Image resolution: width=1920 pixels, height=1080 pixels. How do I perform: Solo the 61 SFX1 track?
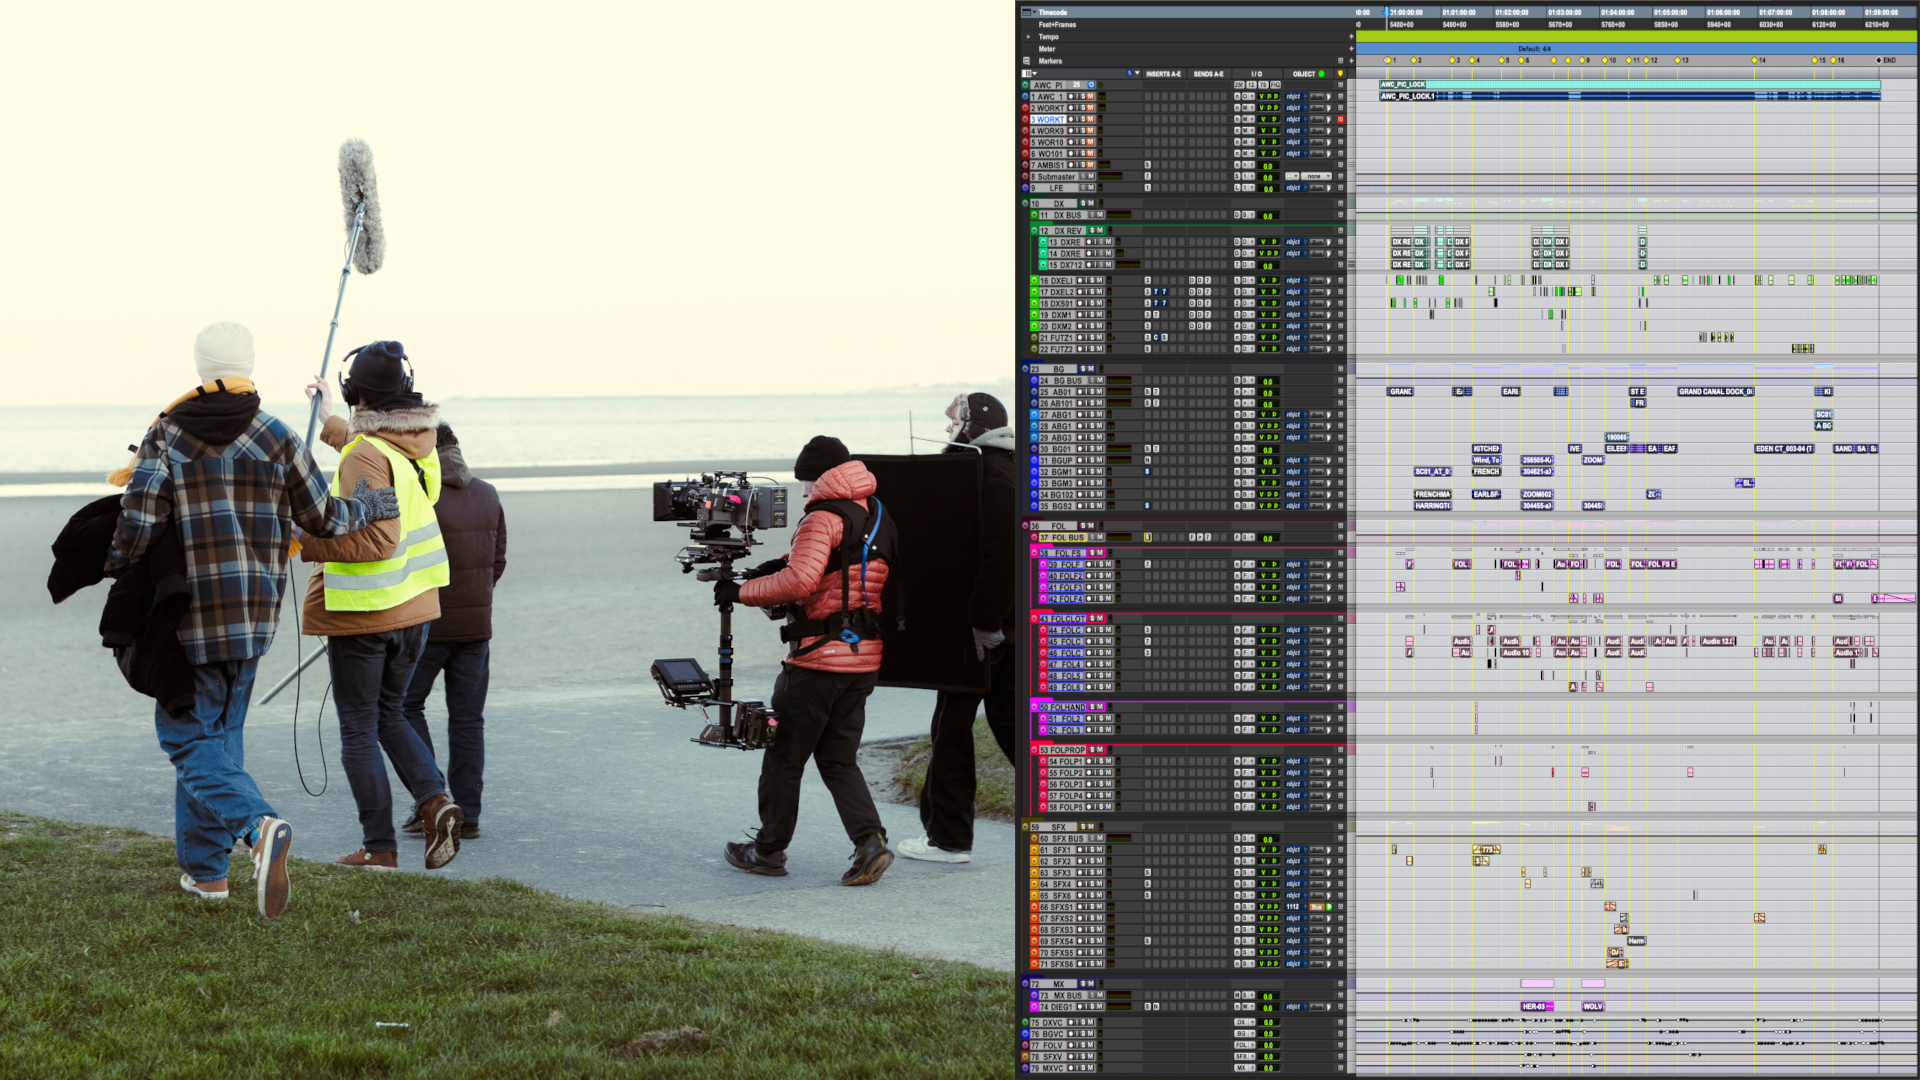[1092, 850]
